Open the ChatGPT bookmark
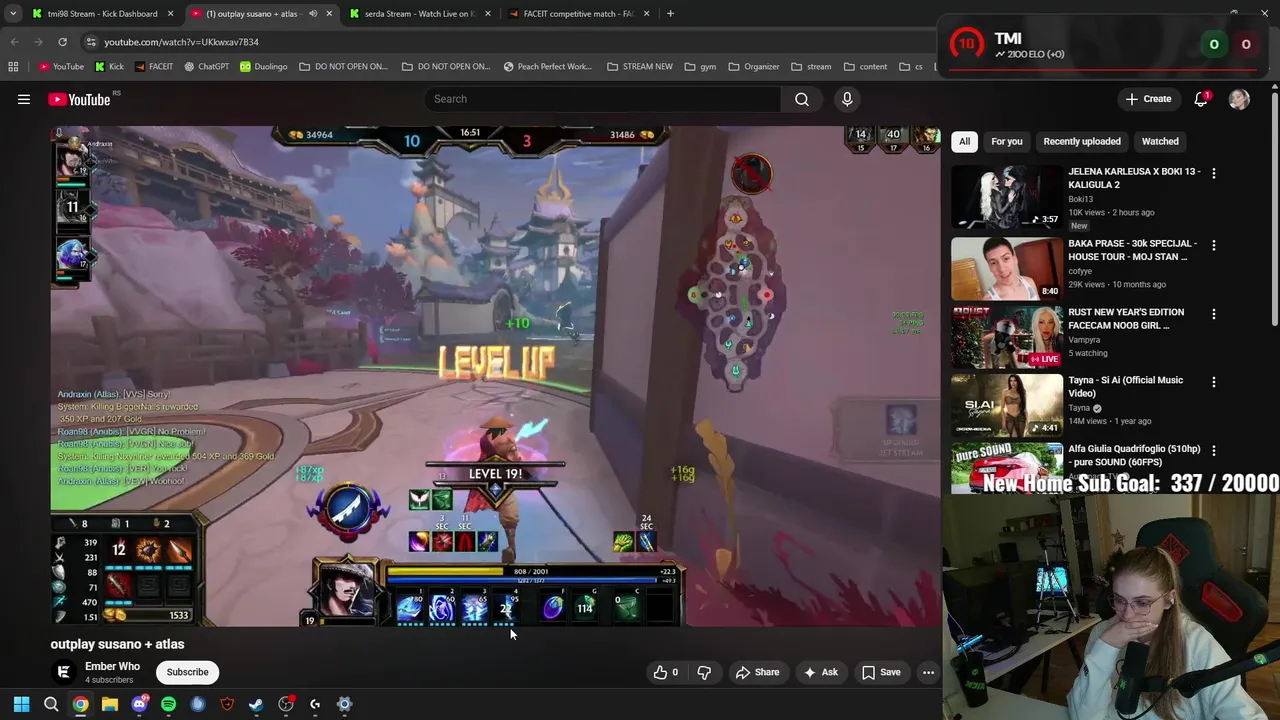Viewport: 1280px width, 720px height. (205, 67)
